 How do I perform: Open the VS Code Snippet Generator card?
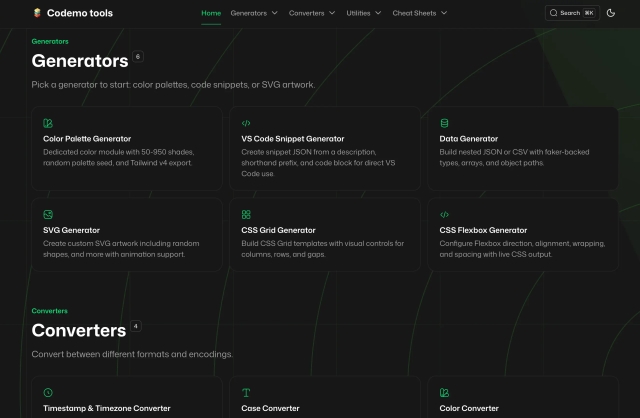click(325, 149)
